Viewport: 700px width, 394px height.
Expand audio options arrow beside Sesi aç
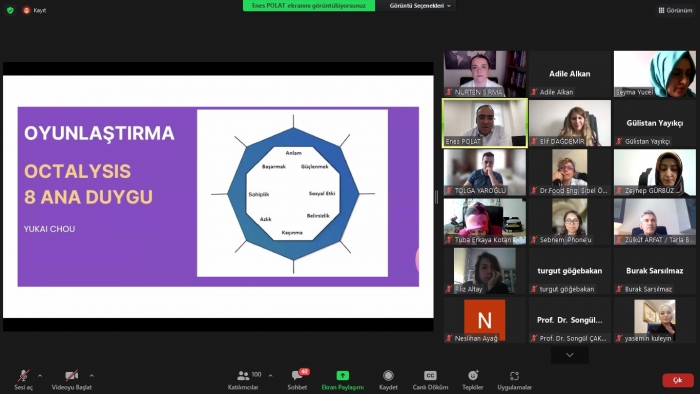(x=40, y=376)
